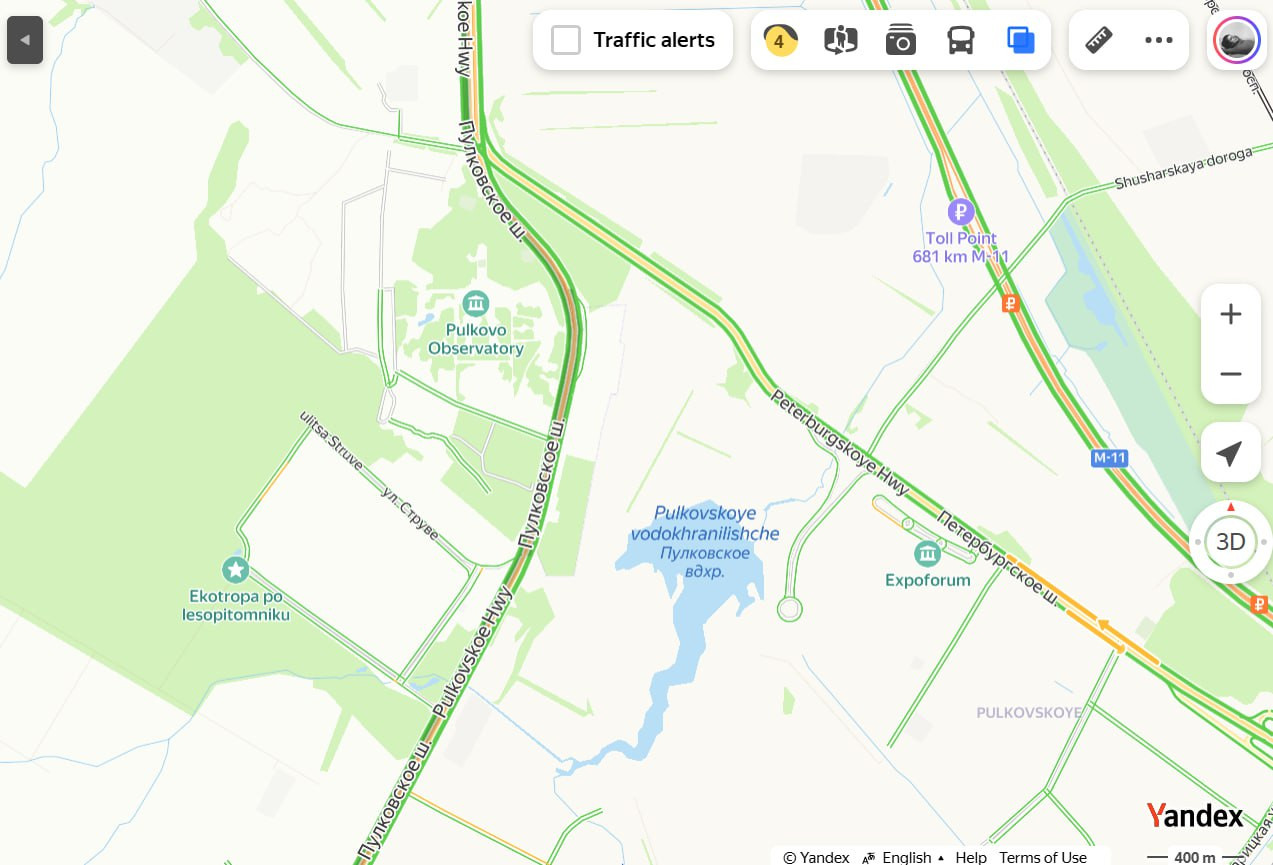Locate me with the arrow icon
Screen dimensions: 1273x865
point(1231,453)
